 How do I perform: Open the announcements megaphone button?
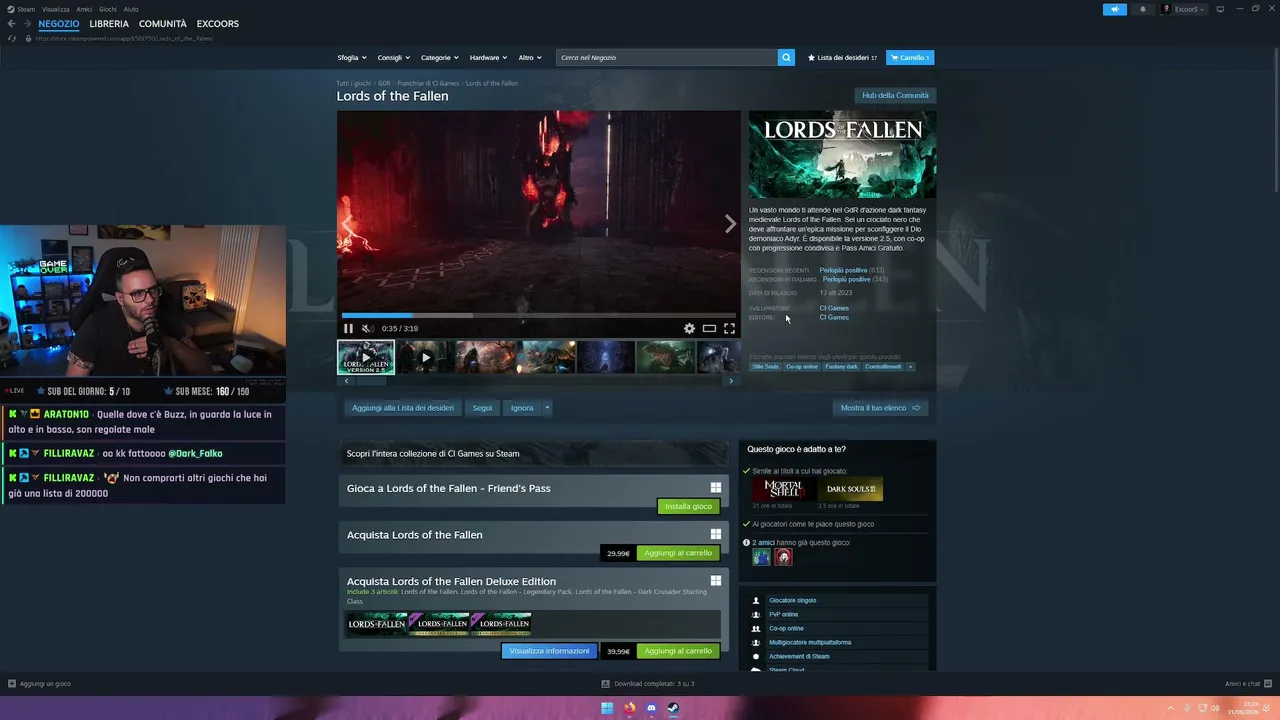tap(1114, 9)
